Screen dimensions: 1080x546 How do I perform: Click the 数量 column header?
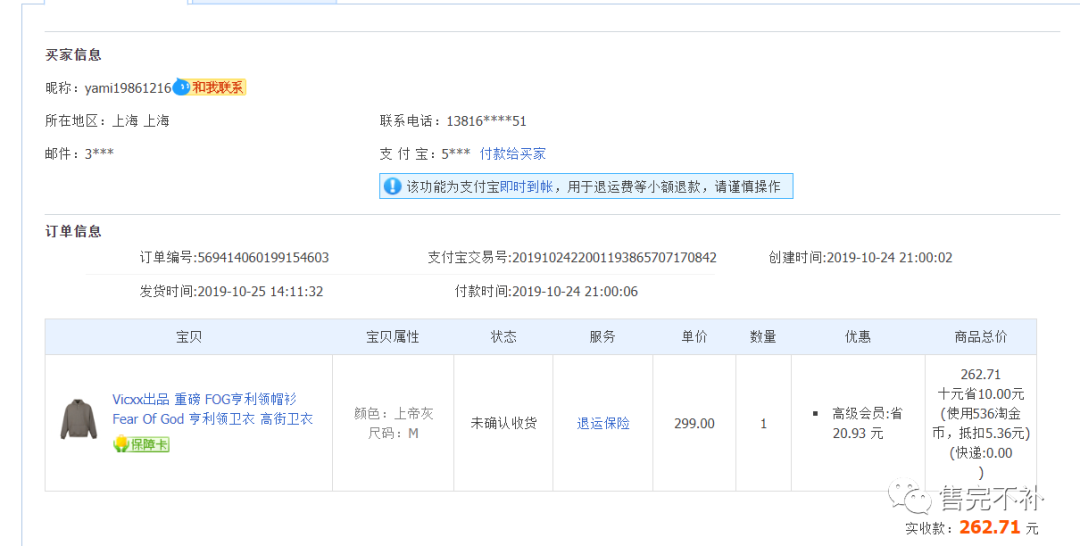763,337
